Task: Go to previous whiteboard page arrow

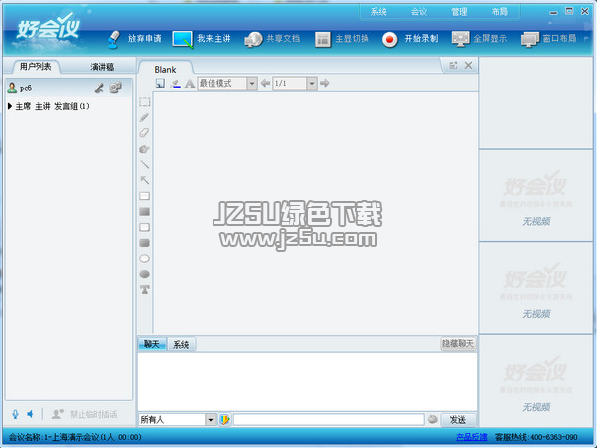Action: pos(265,83)
